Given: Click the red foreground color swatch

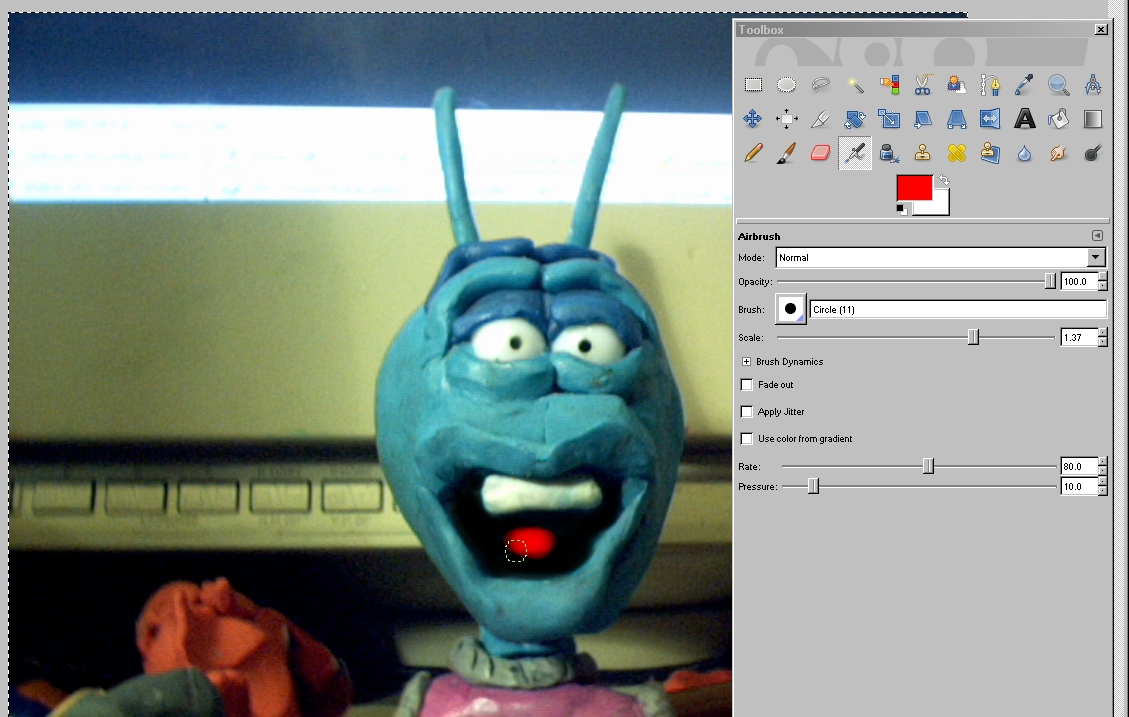Looking at the screenshot, I should point(913,187).
